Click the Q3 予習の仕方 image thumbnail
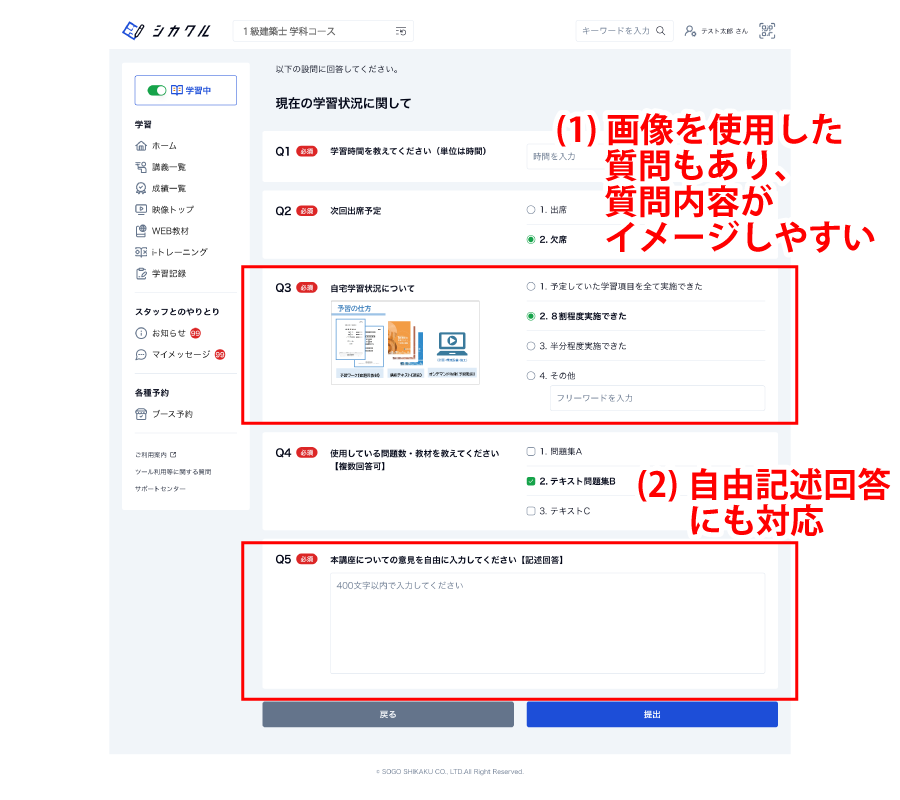 [405, 342]
